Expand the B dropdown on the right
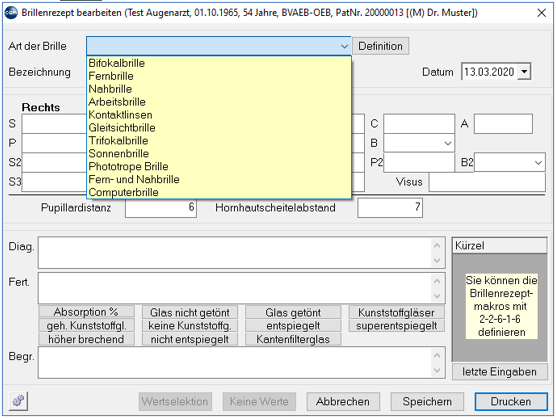Screen dimensions: 556x418 447,143
